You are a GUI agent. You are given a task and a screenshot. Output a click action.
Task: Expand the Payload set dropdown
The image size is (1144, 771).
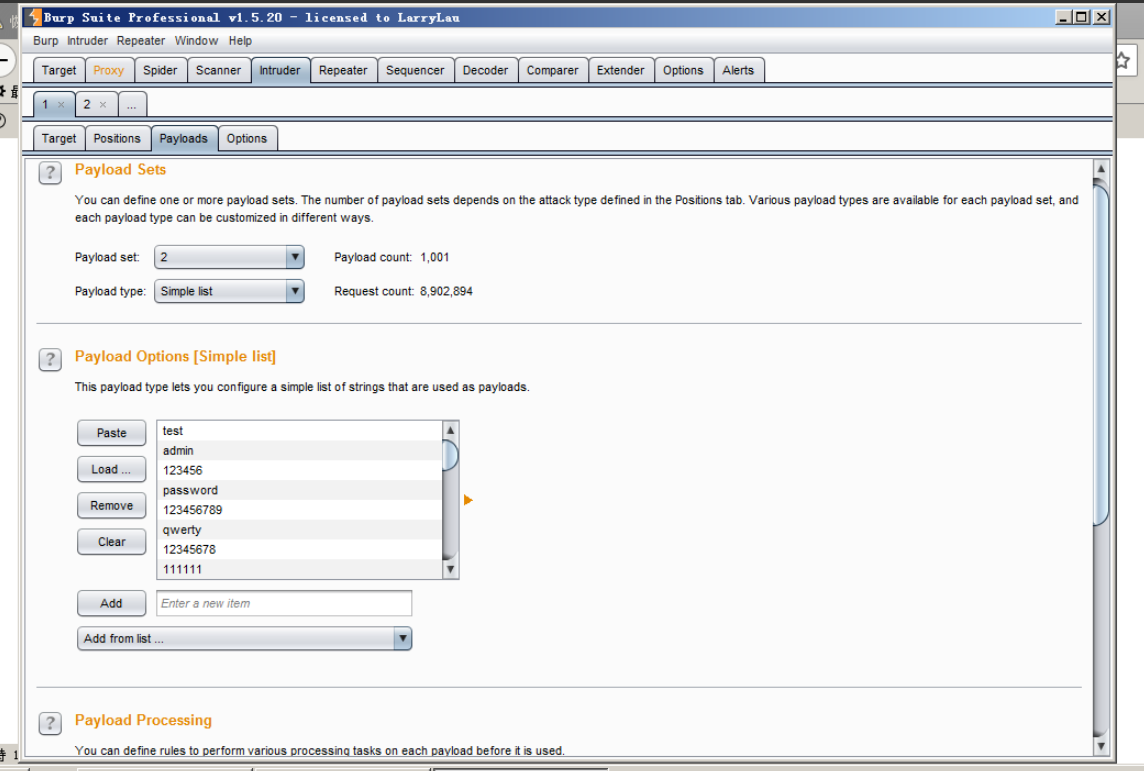[294, 257]
